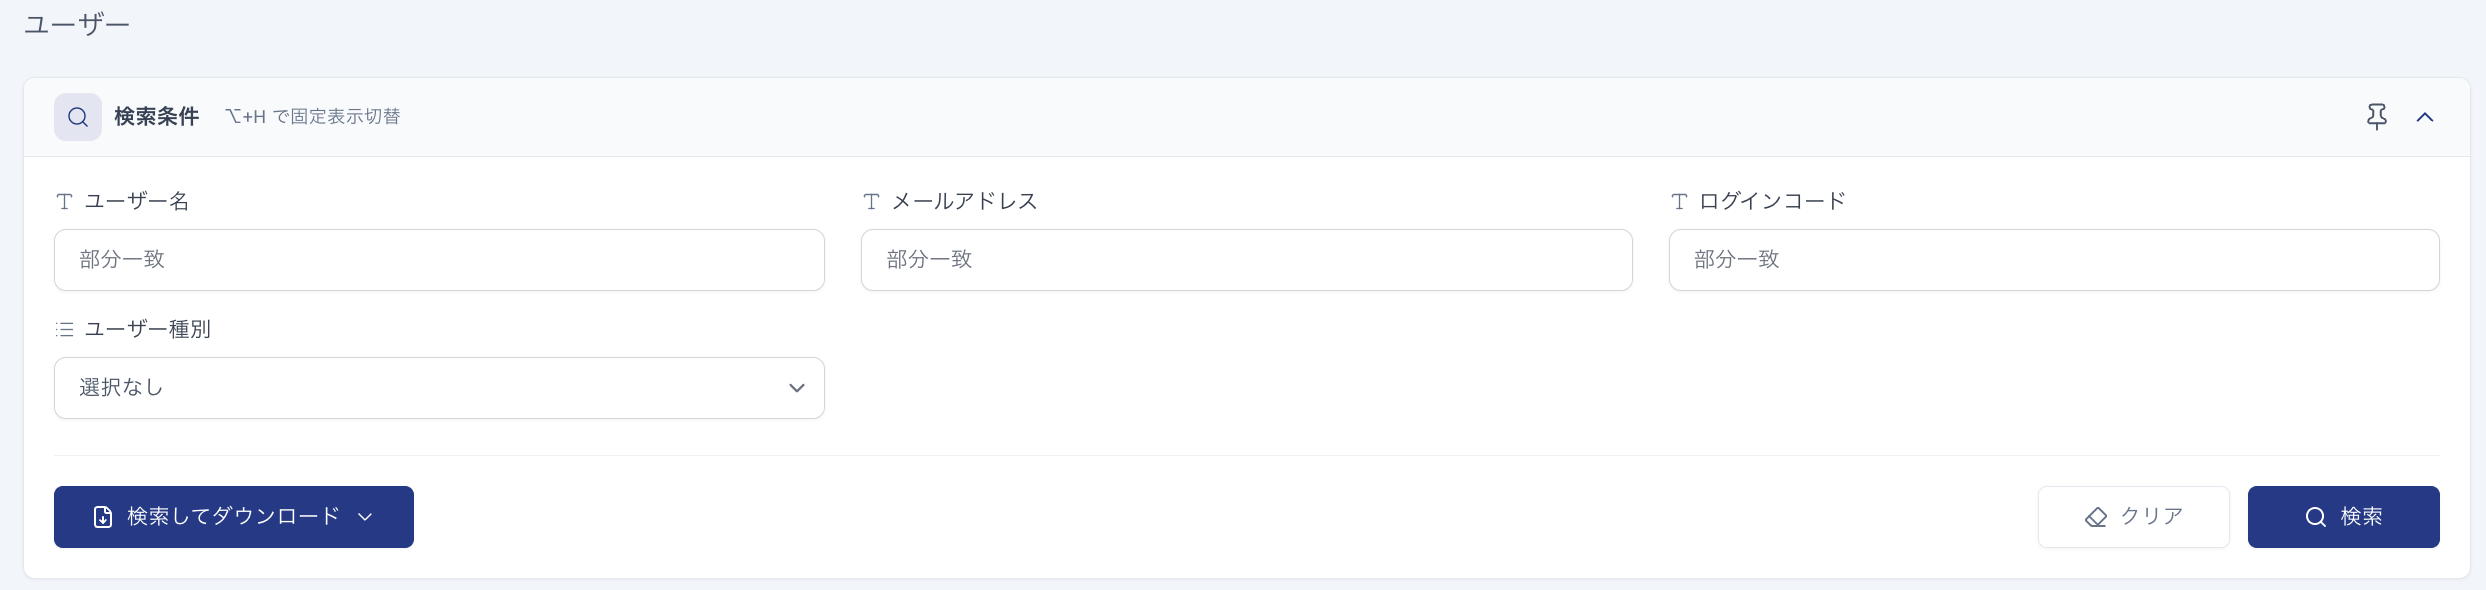Viewport: 2486px width, 590px height.
Task: Click the 検索 button
Action: [2344, 517]
